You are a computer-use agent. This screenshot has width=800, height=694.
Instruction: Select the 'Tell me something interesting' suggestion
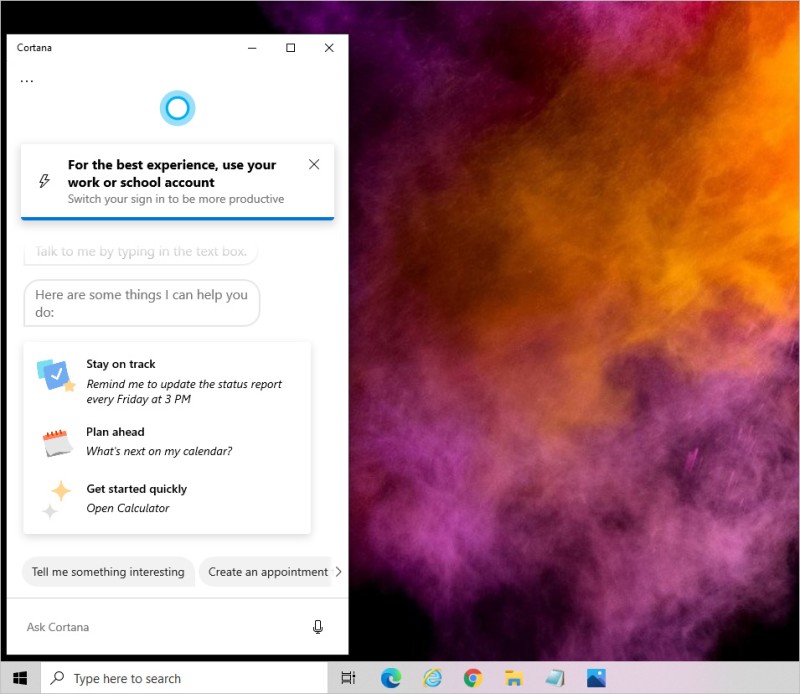coord(108,572)
